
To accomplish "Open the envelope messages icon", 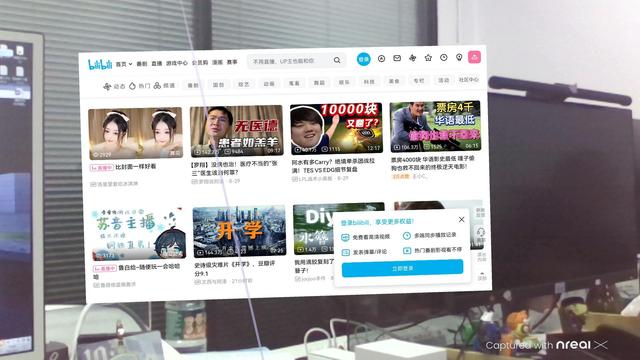I will [x=397, y=58].
